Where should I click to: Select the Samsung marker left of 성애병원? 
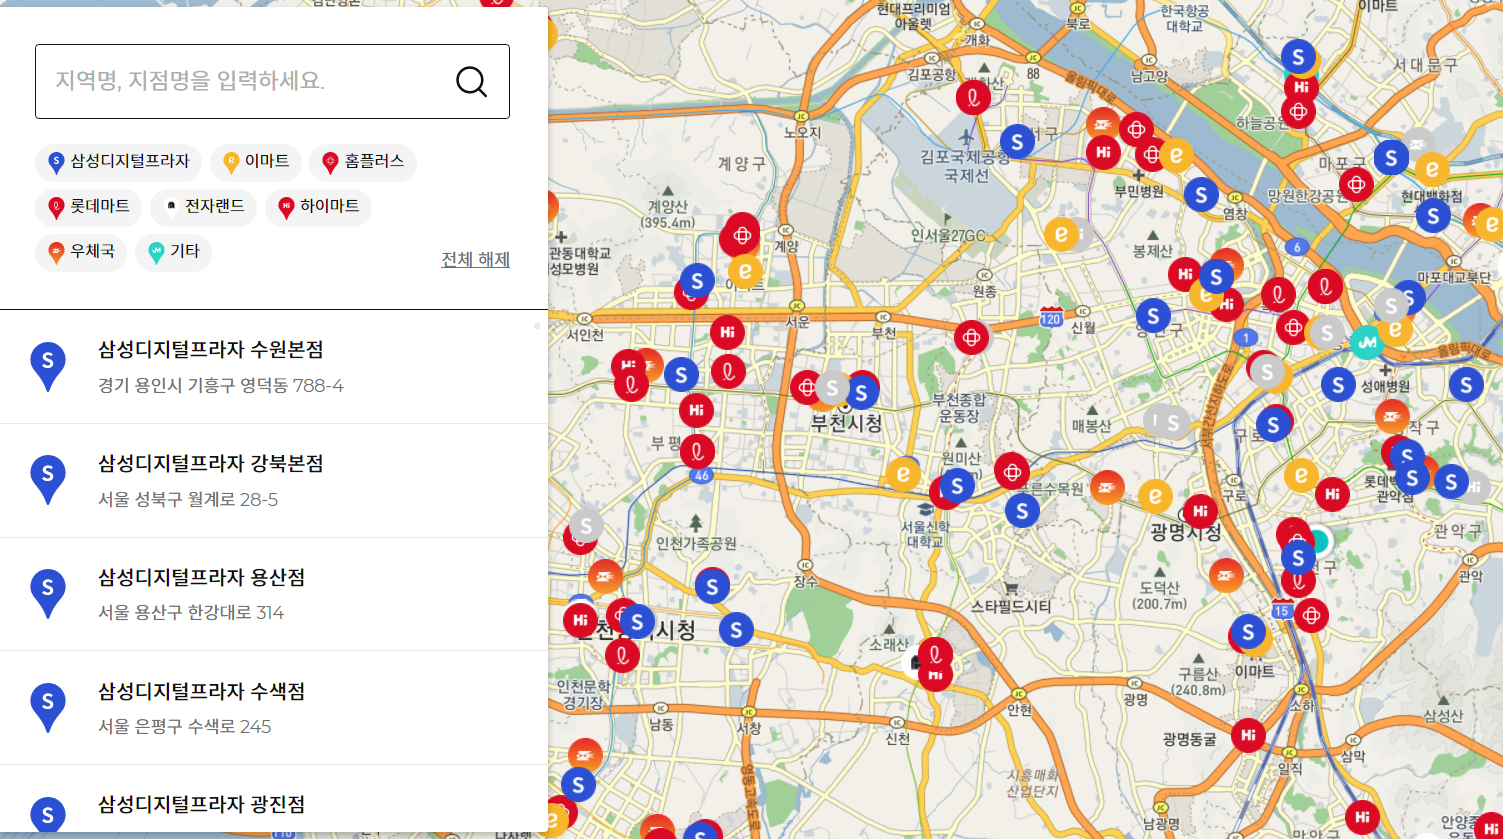[x=1338, y=385]
